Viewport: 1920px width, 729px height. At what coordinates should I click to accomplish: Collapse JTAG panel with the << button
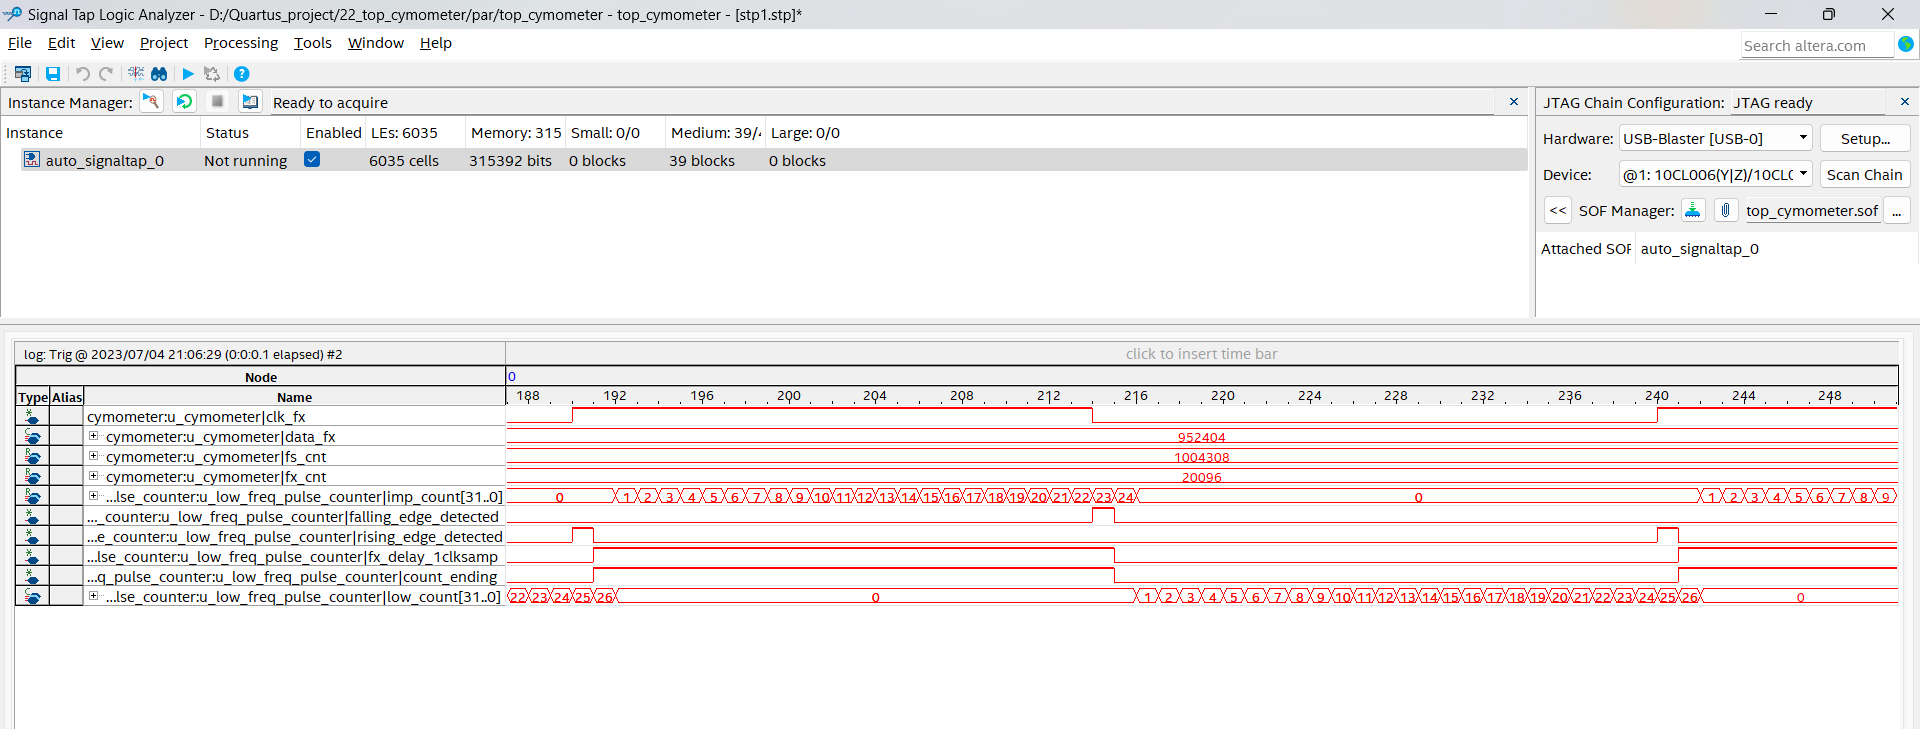tap(1558, 210)
